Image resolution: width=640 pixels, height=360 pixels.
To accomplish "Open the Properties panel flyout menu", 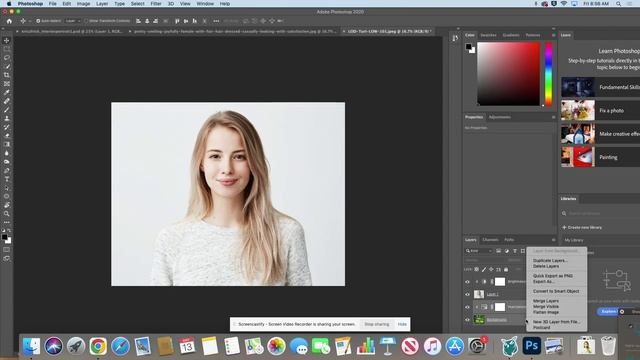I will pos(553,117).
